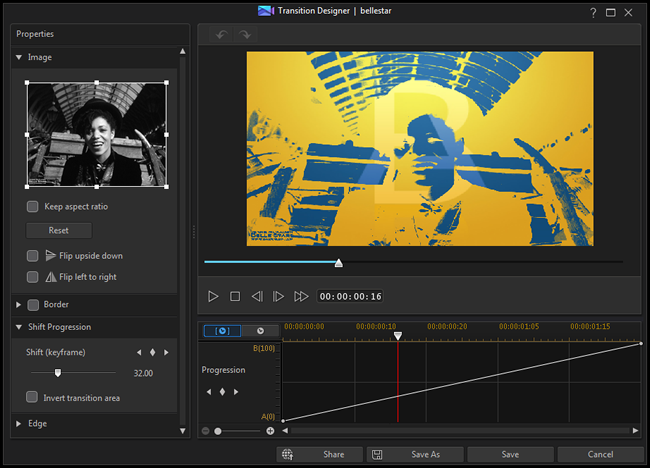Step forward to next frame
This screenshot has width=650, height=468.
[279, 296]
